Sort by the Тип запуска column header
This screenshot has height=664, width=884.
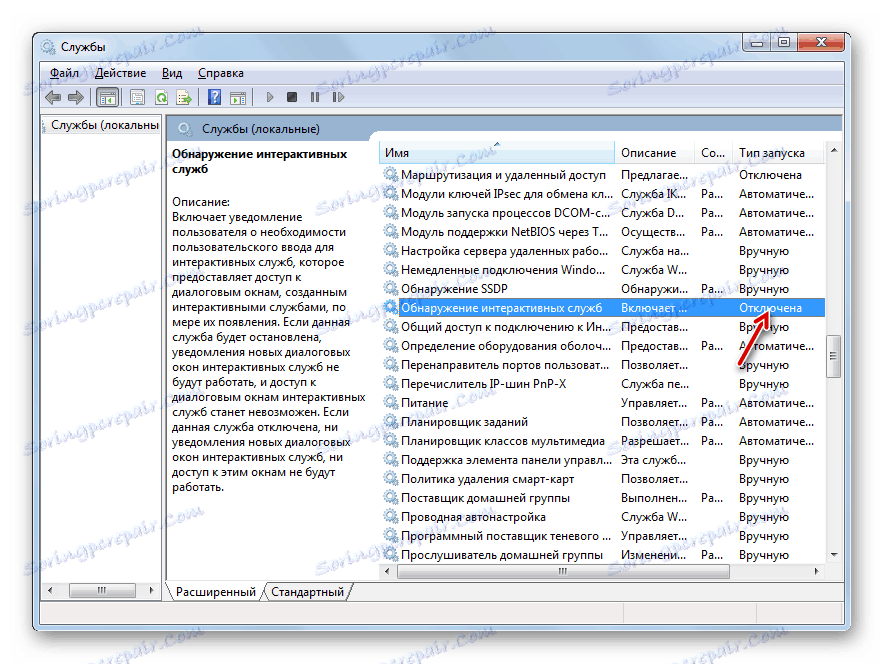click(778, 153)
